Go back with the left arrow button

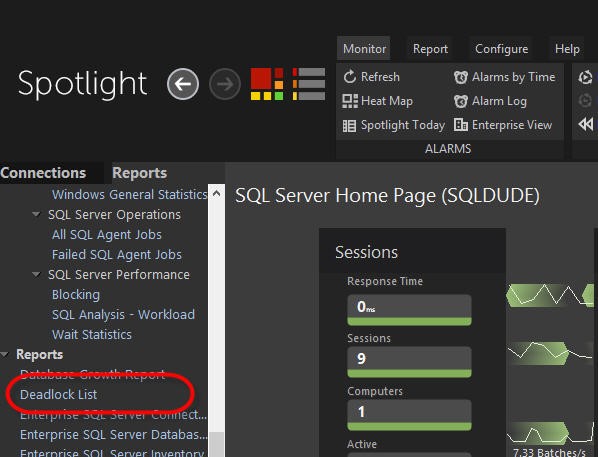(x=183, y=84)
